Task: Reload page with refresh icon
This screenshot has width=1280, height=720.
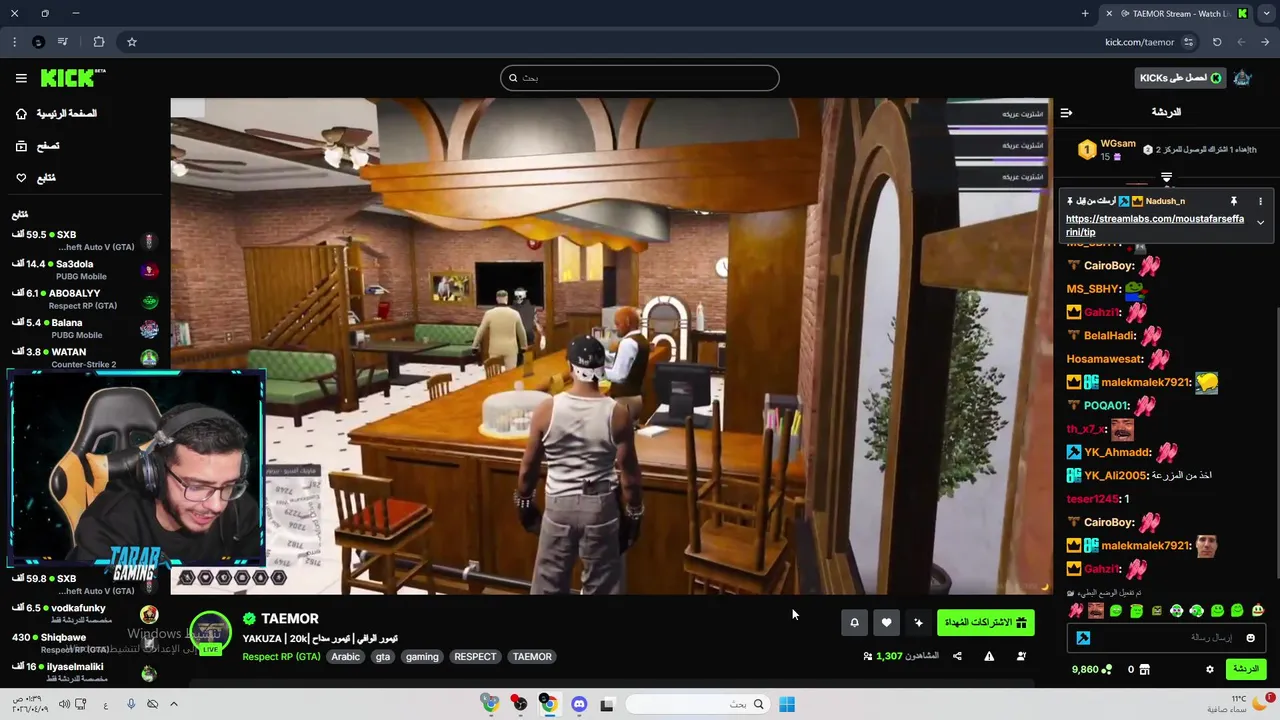Action: [1217, 42]
